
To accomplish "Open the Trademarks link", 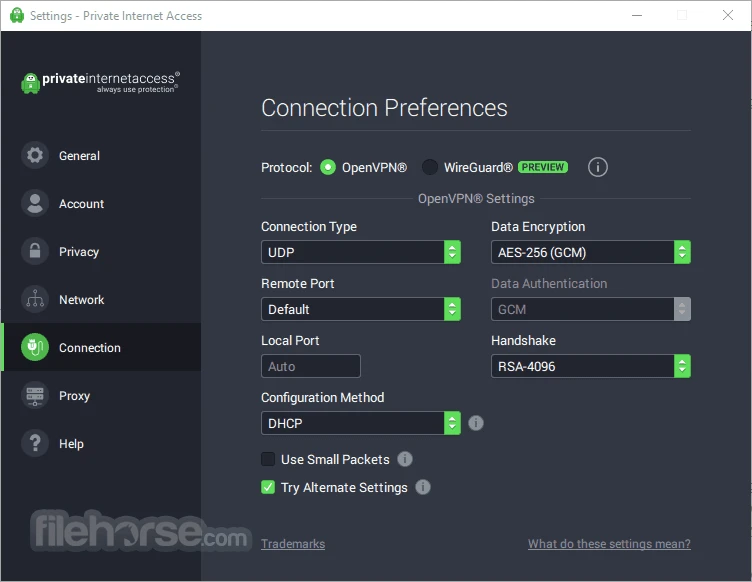I will [293, 544].
